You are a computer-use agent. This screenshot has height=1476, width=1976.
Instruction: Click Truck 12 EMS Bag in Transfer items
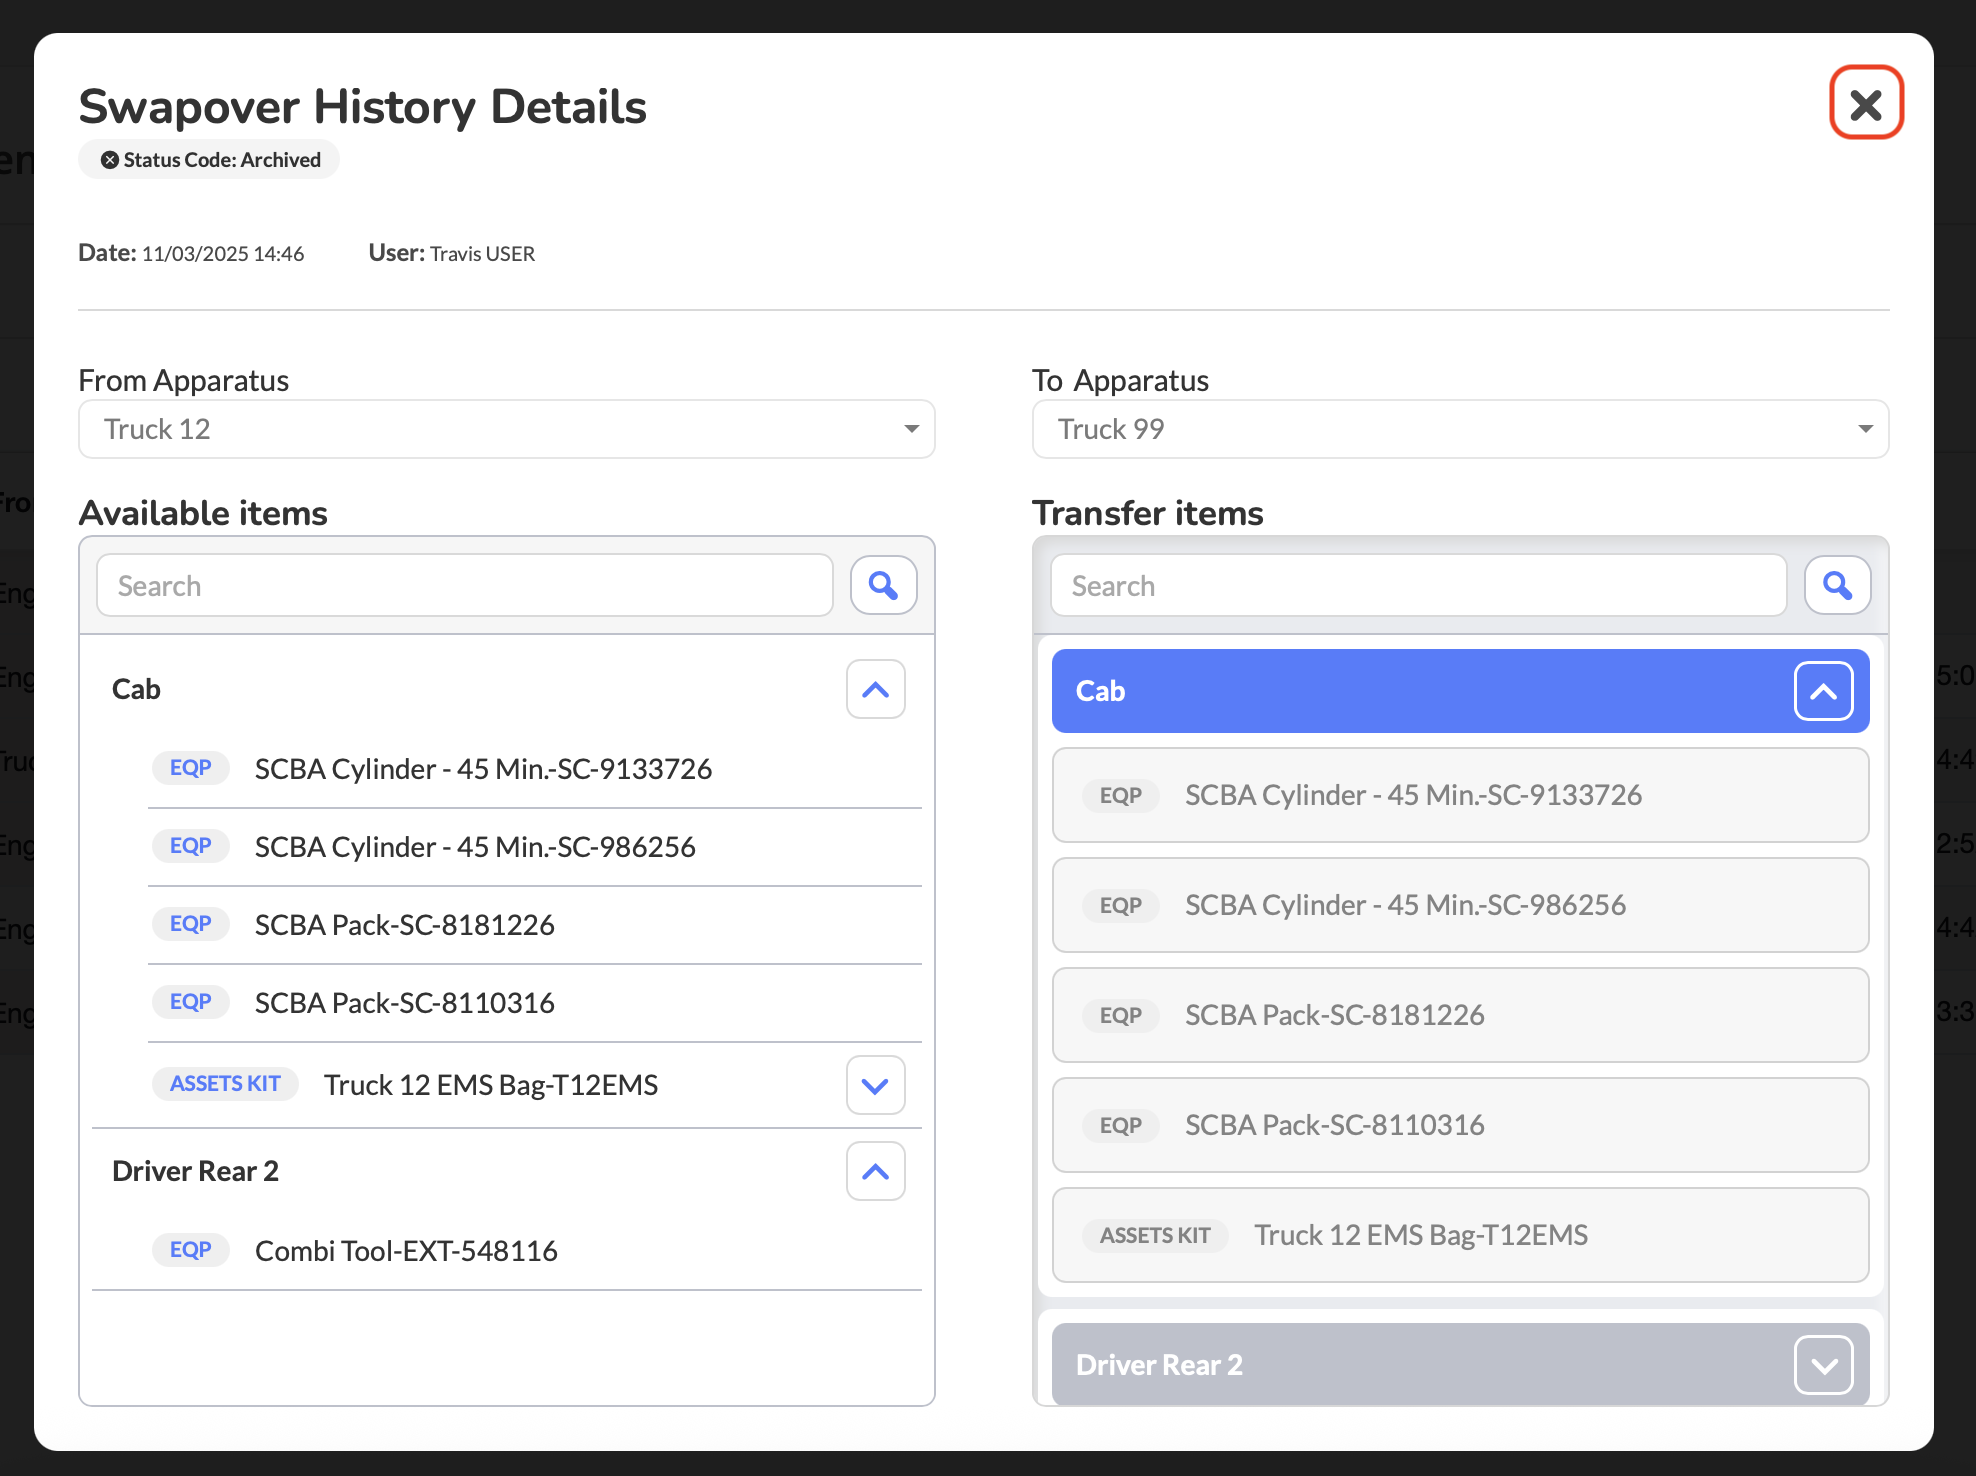1420,1235
